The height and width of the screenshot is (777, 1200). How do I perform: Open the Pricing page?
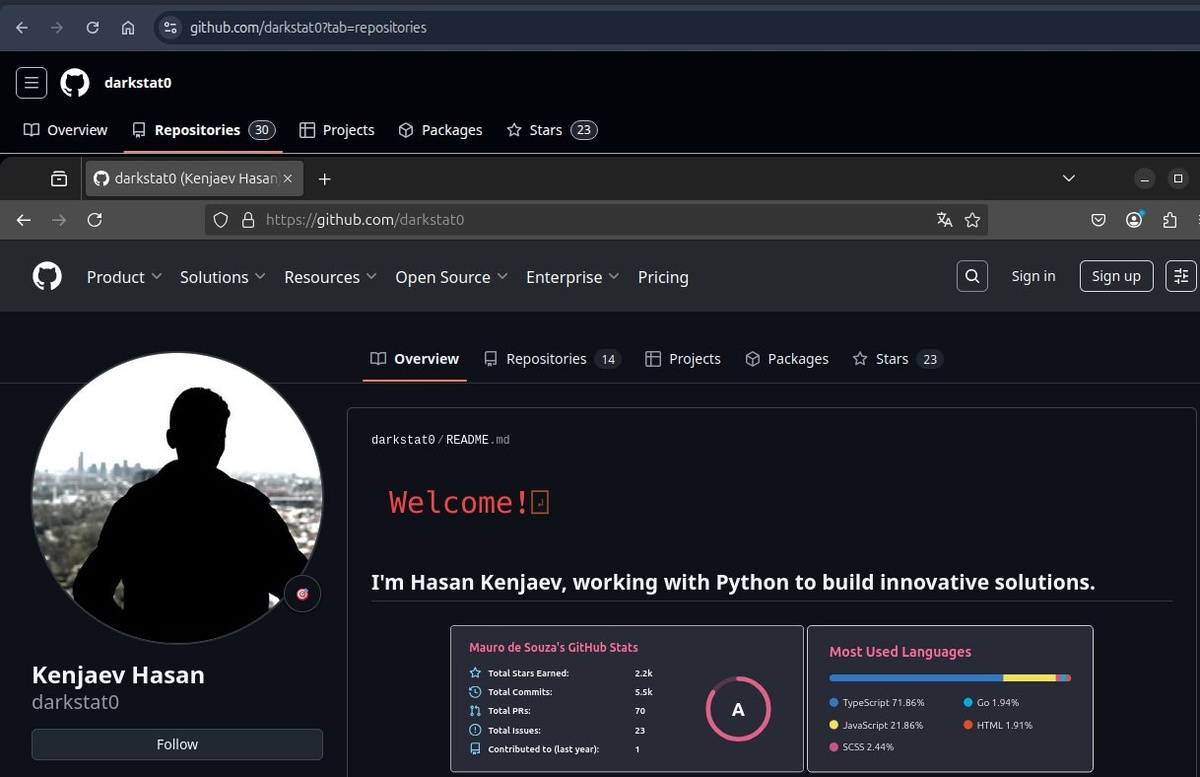tap(663, 277)
